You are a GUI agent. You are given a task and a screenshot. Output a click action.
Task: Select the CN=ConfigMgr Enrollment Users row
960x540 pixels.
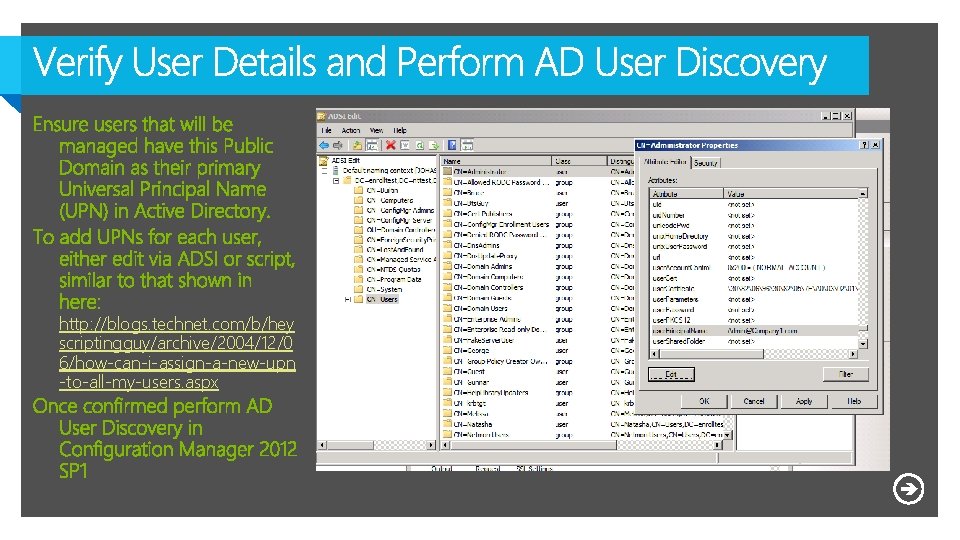[x=538, y=224]
